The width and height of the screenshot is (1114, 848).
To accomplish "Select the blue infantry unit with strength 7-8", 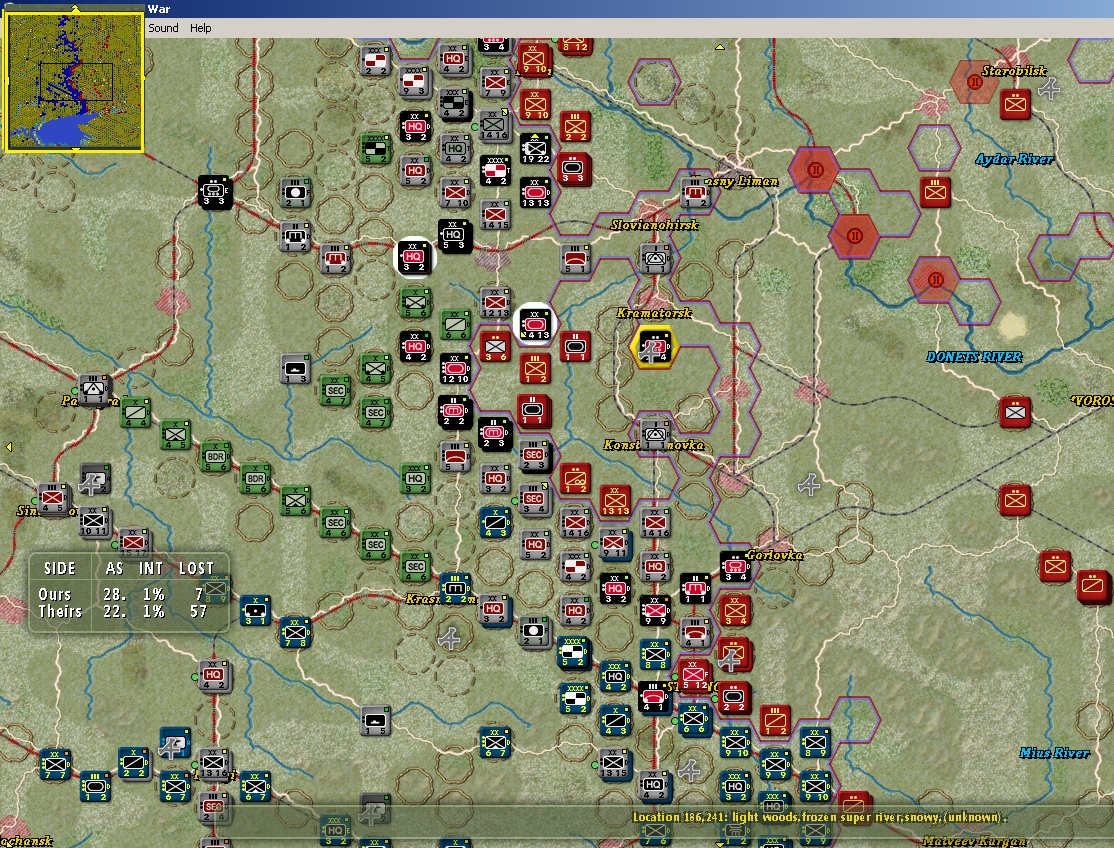I will click(x=295, y=633).
